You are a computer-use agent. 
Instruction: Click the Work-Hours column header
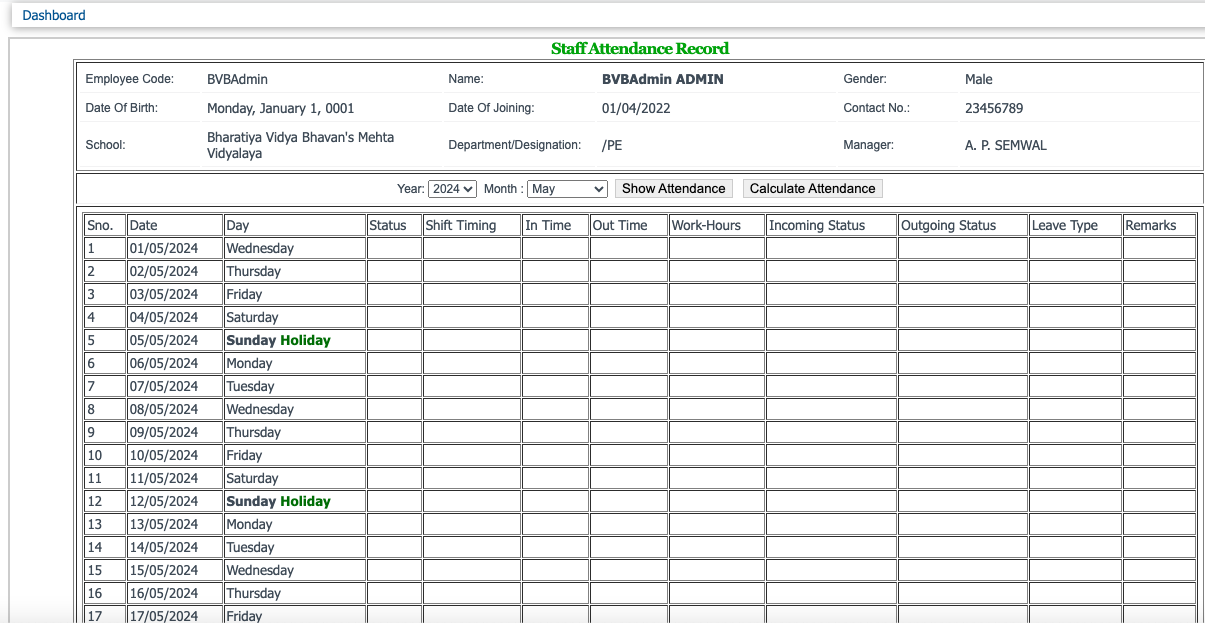(717, 225)
